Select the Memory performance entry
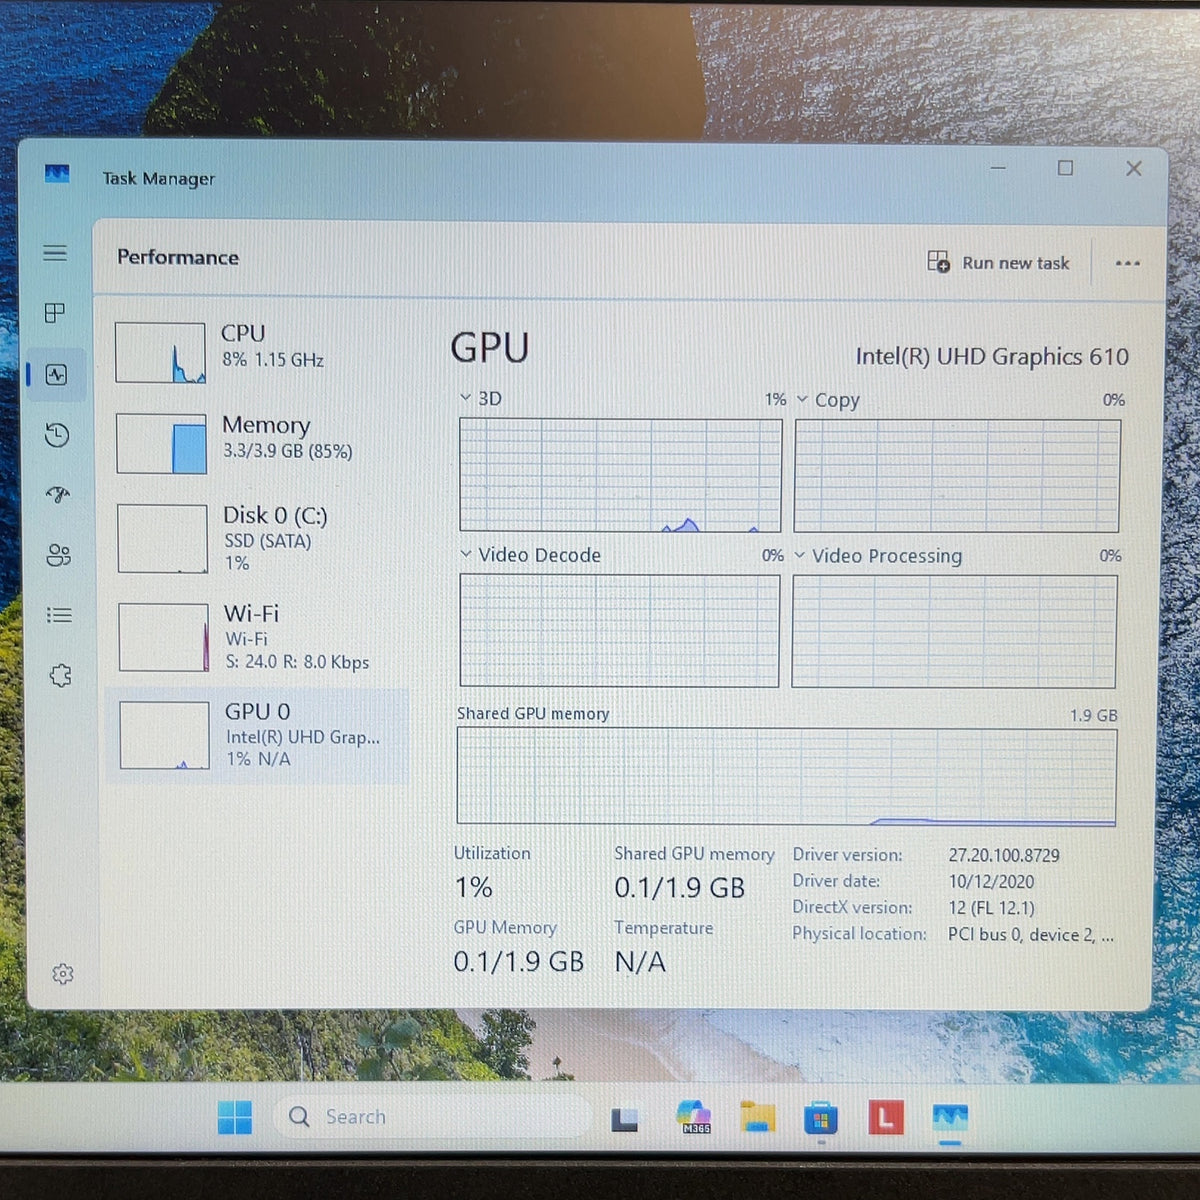1200x1200 pixels. 258,443
